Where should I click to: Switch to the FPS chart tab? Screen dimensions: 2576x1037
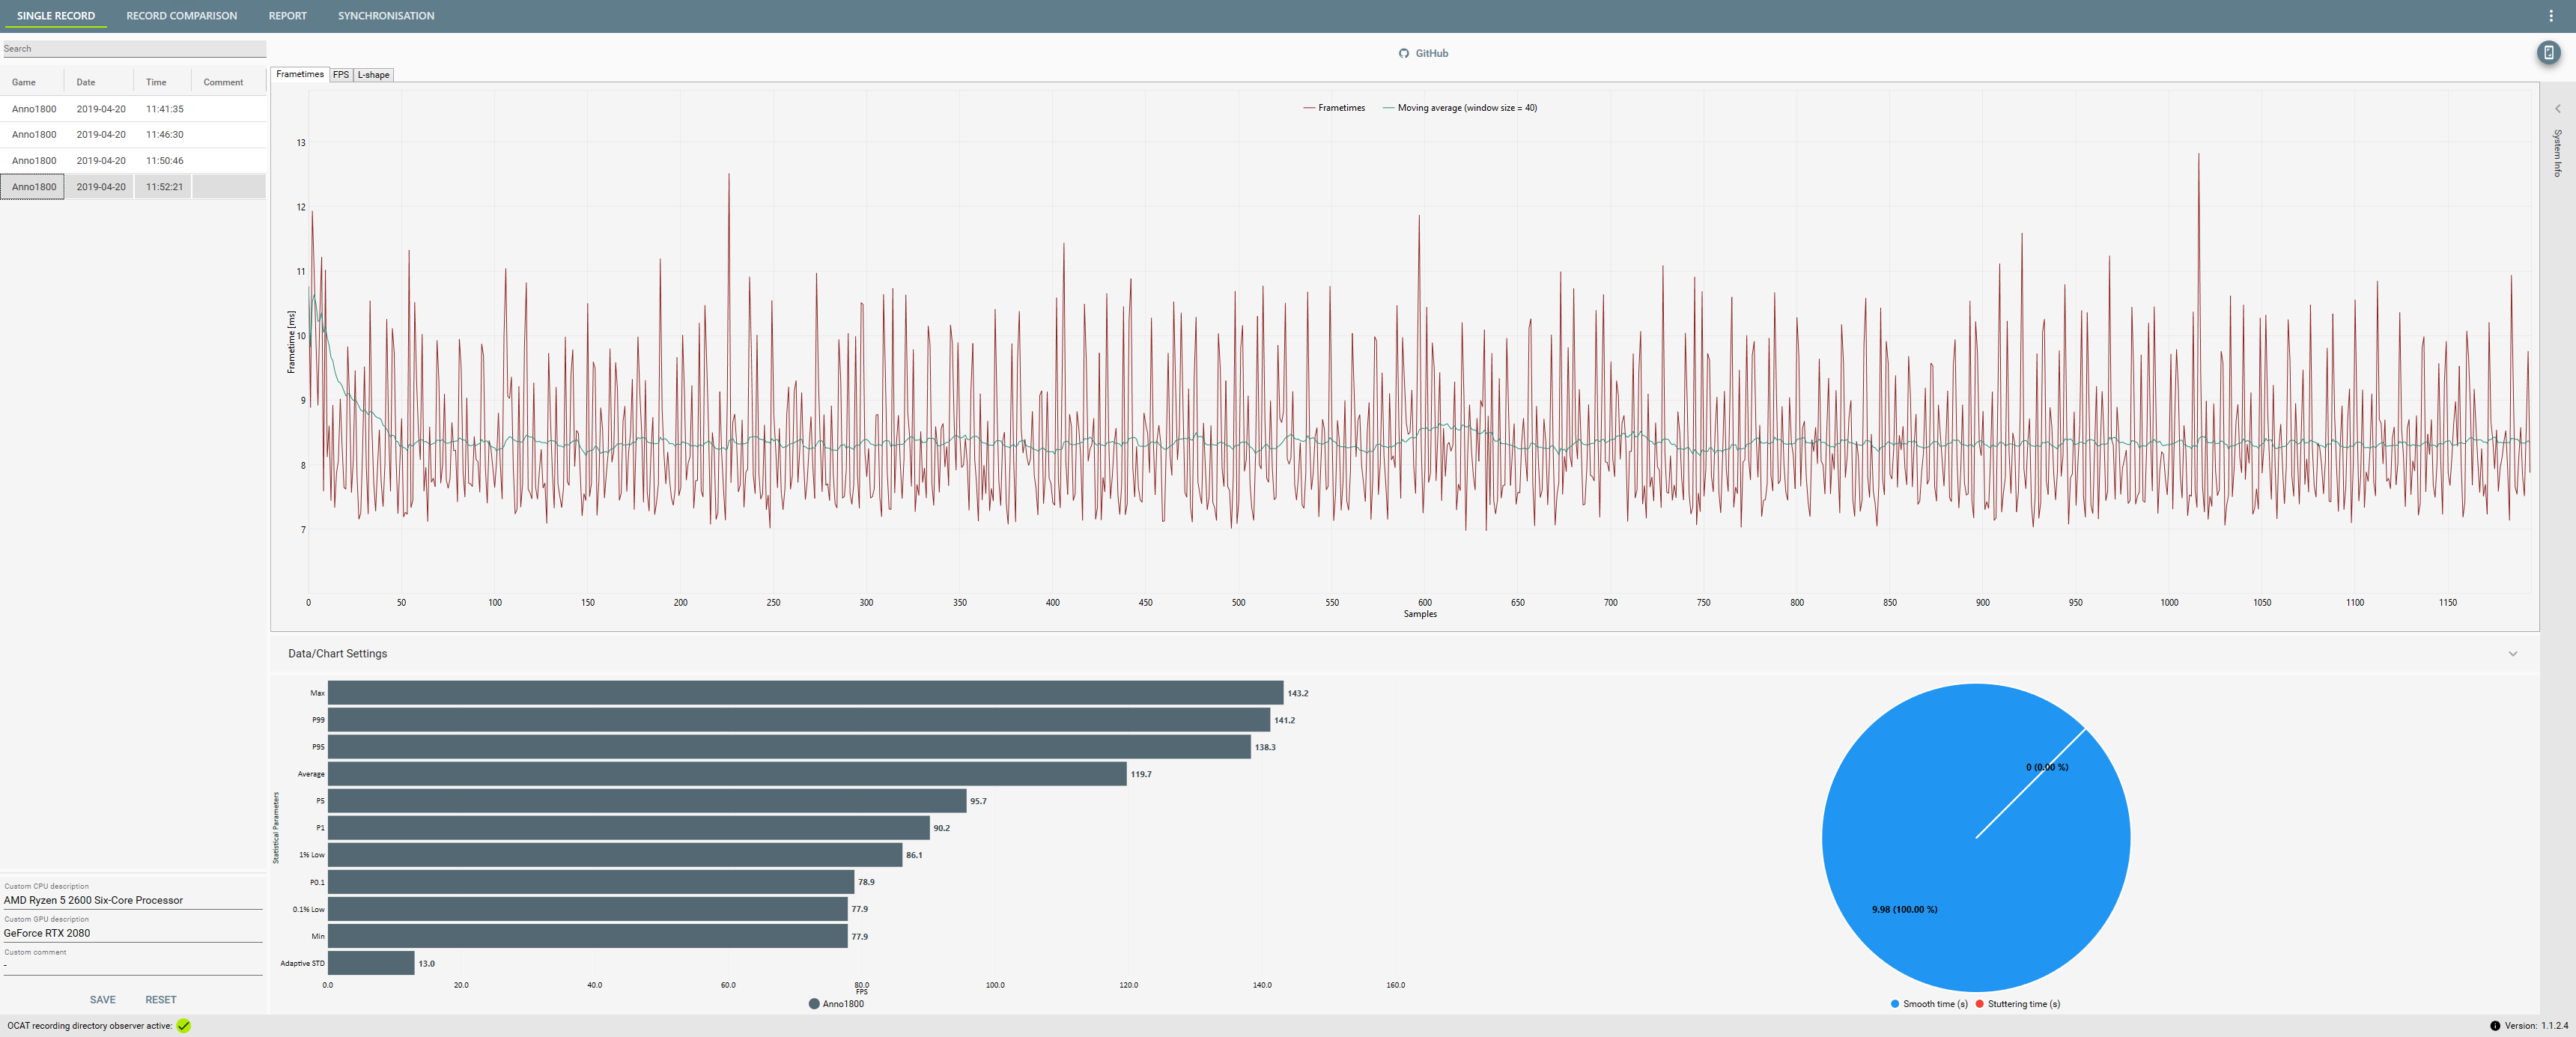(341, 75)
